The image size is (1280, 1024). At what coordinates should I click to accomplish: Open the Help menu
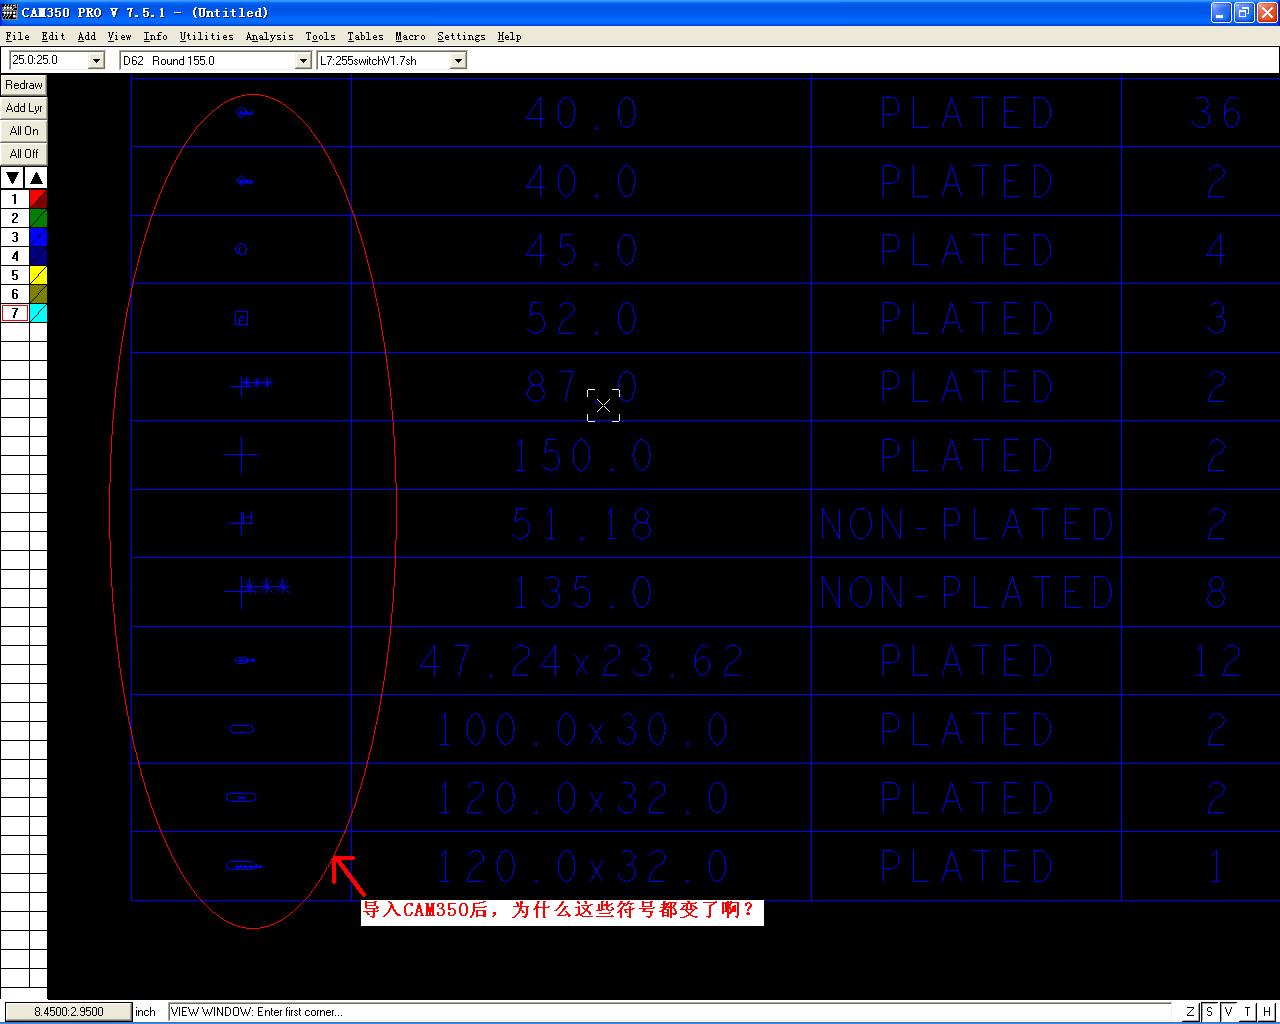(509, 36)
